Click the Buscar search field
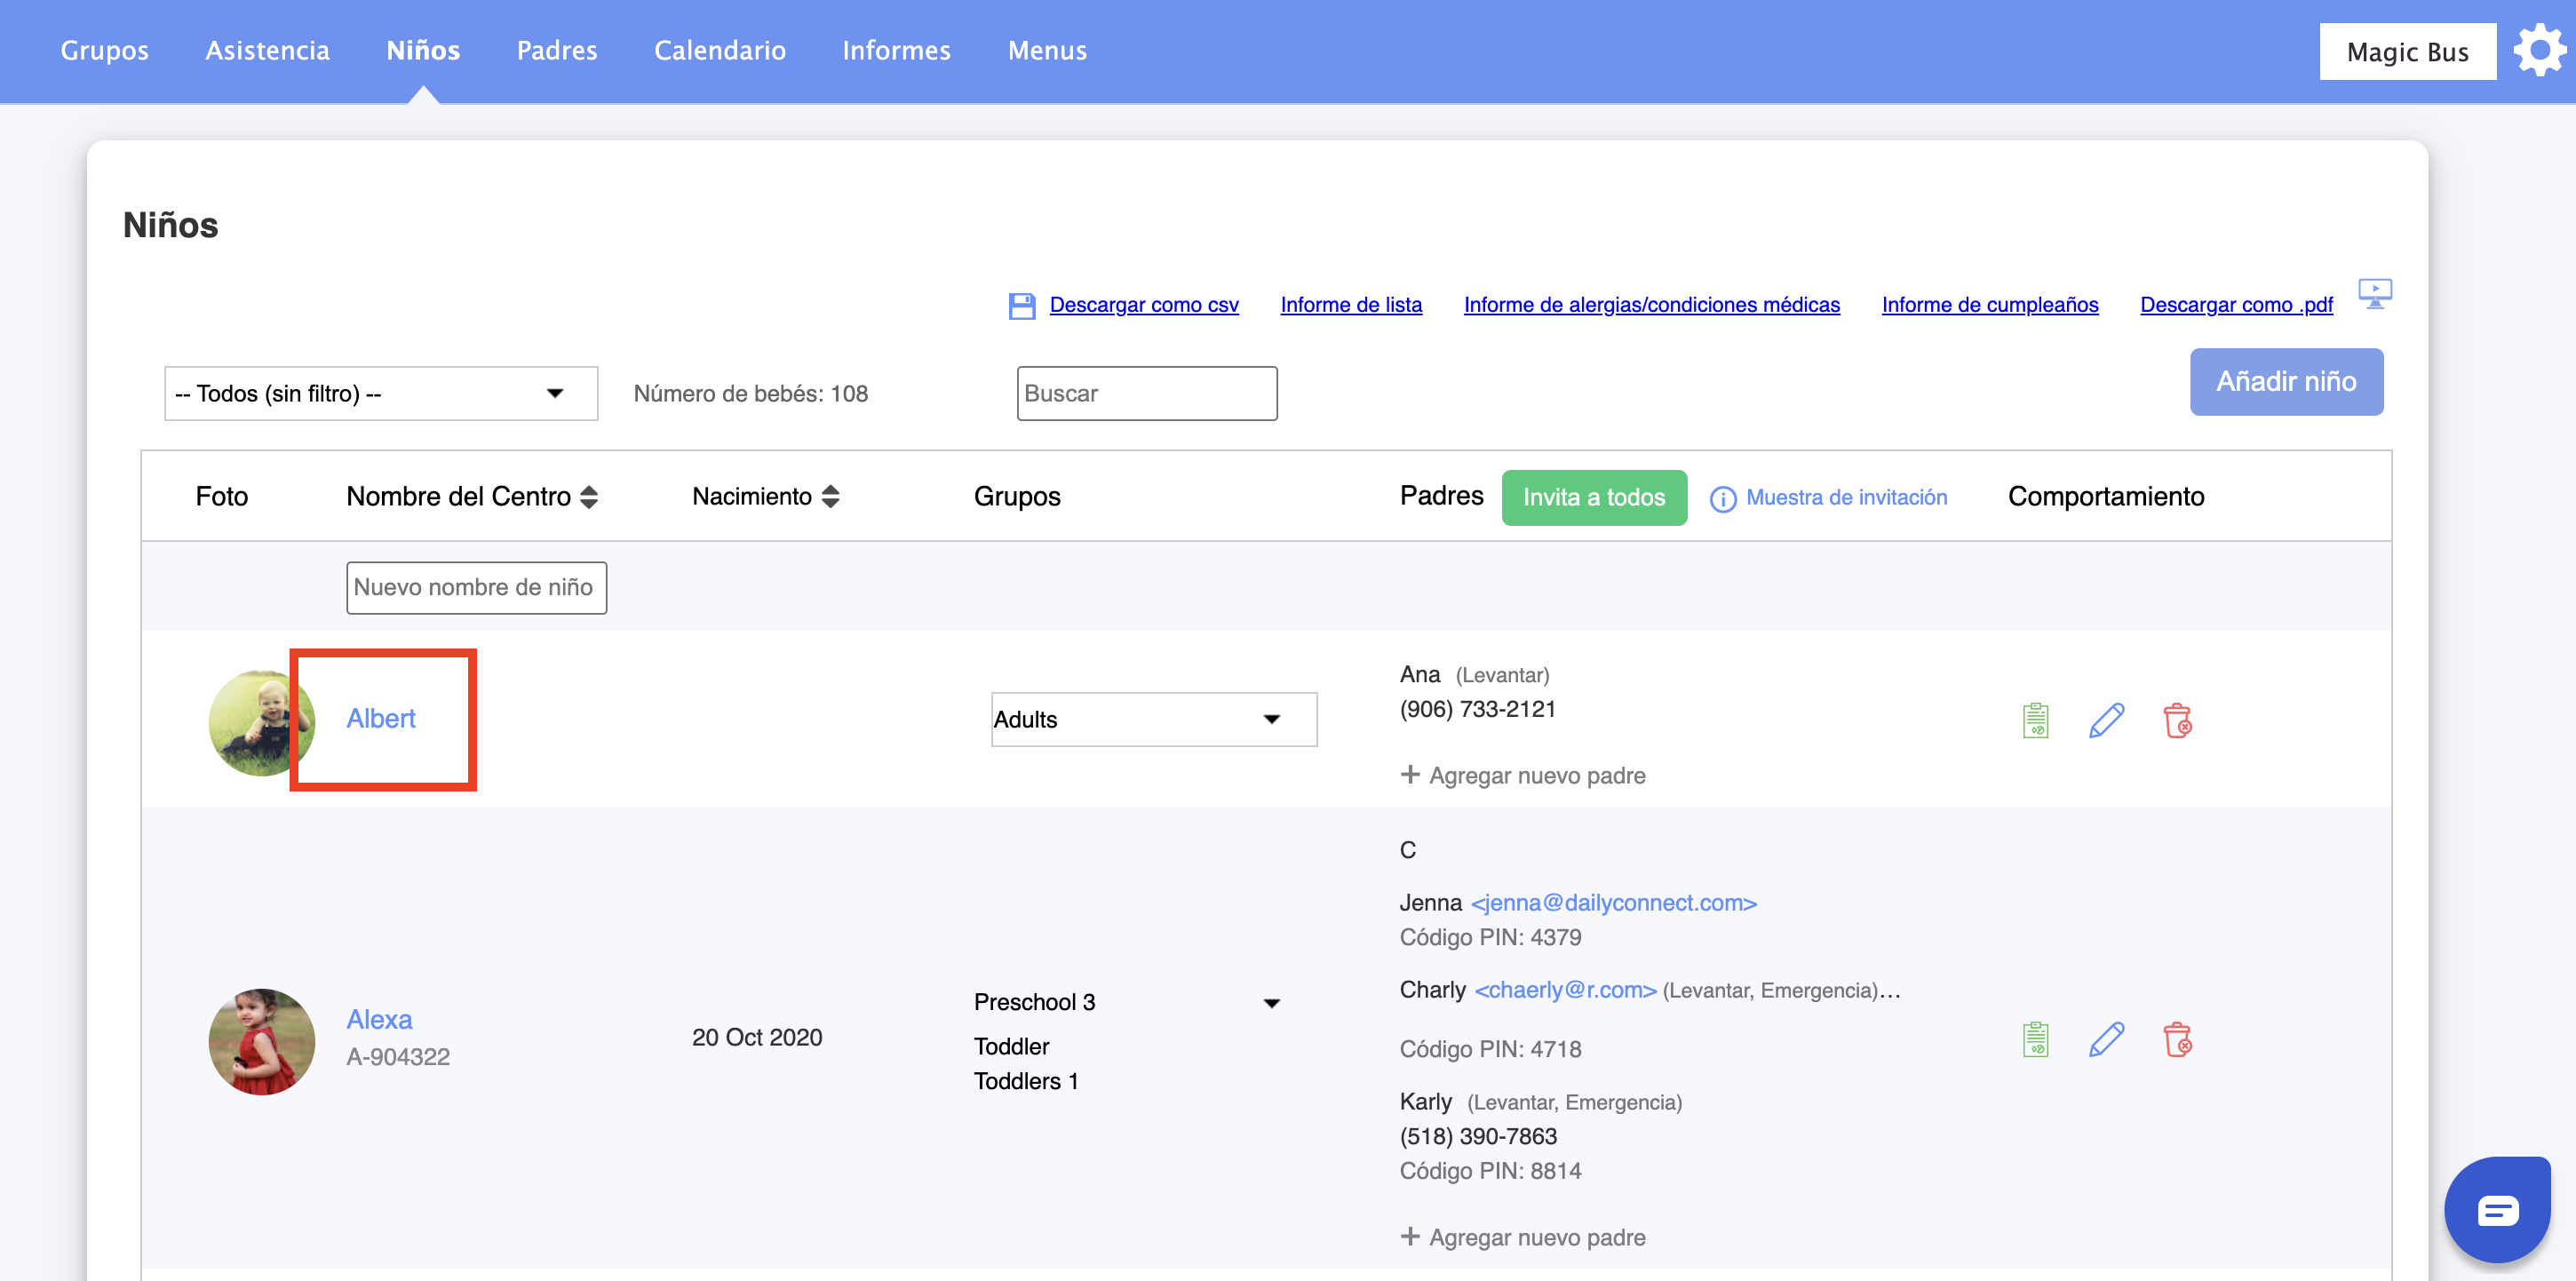Image resolution: width=2576 pixels, height=1281 pixels. point(1146,394)
